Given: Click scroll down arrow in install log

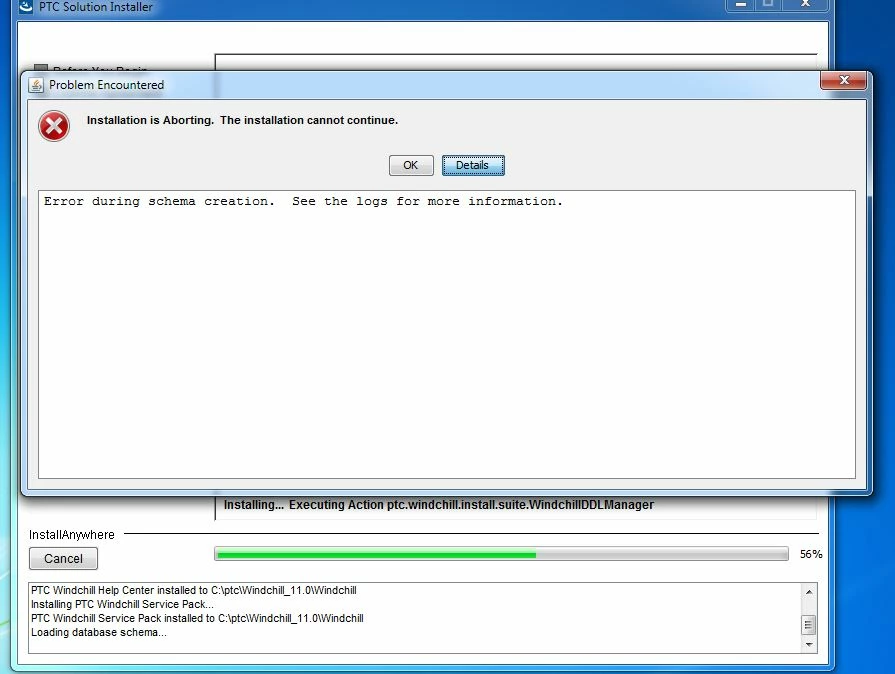Looking at the screenshot, I should pyautogui.click(x=808, y=644).
